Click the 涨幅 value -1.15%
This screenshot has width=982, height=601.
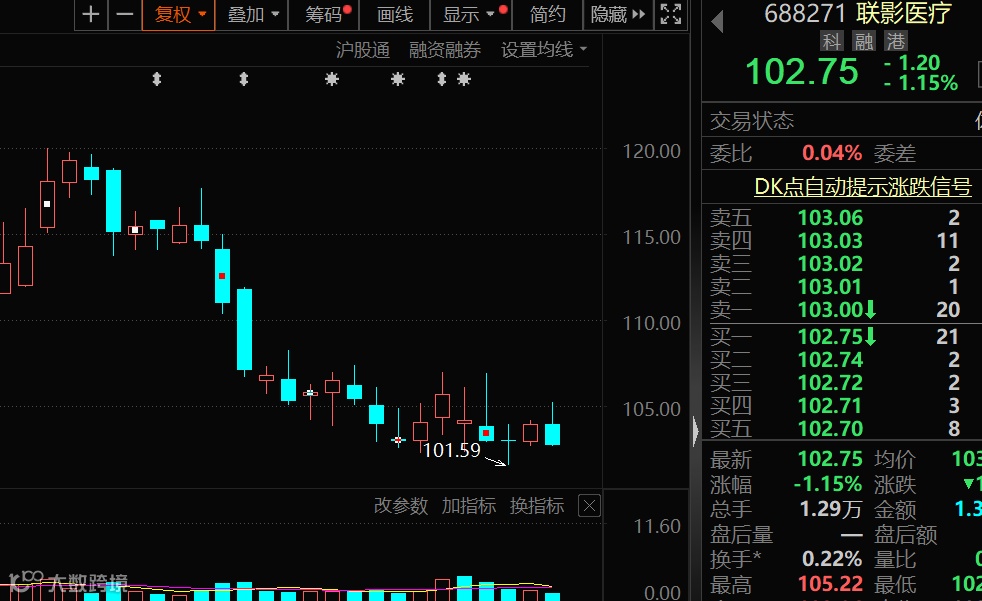click(828, 484)
